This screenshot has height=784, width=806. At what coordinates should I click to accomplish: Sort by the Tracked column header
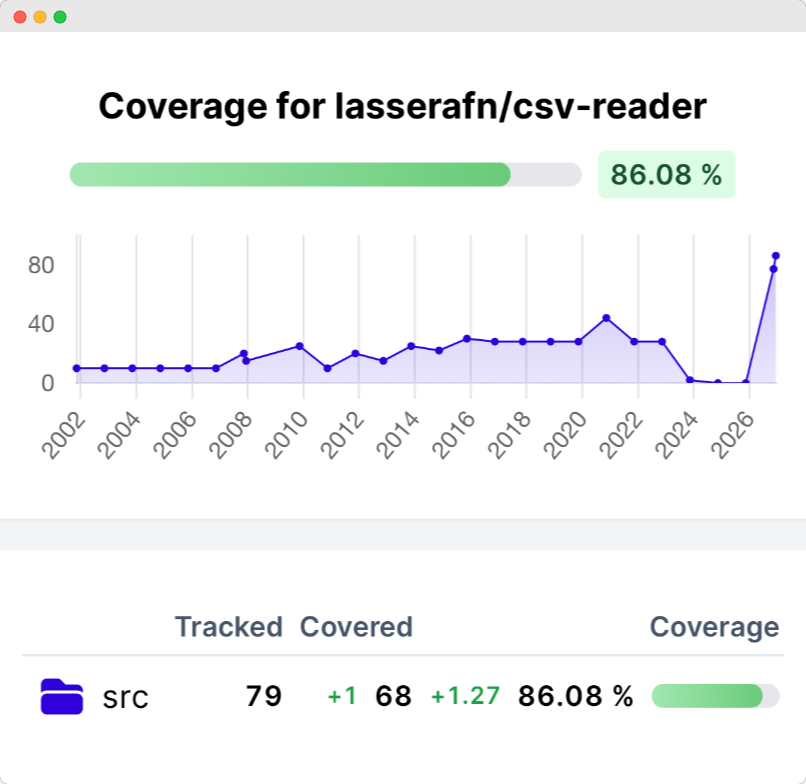pyautogui.click(x=228, y=627)
